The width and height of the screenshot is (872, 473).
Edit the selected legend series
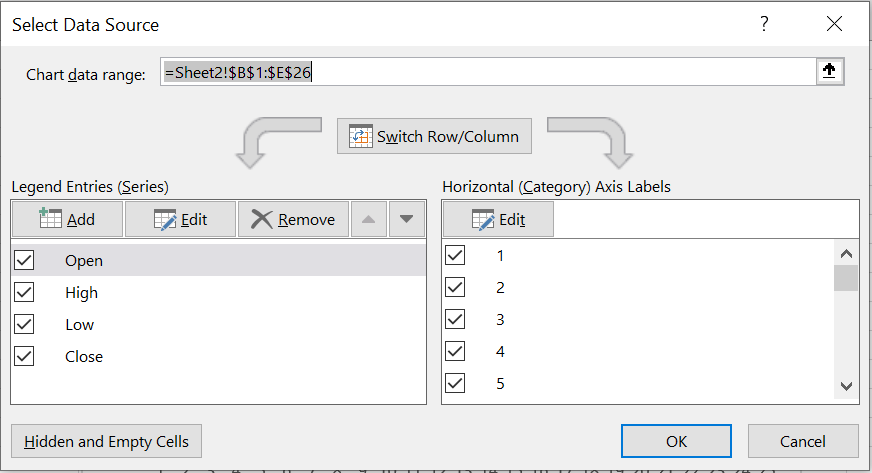click(x=180, y=220)
